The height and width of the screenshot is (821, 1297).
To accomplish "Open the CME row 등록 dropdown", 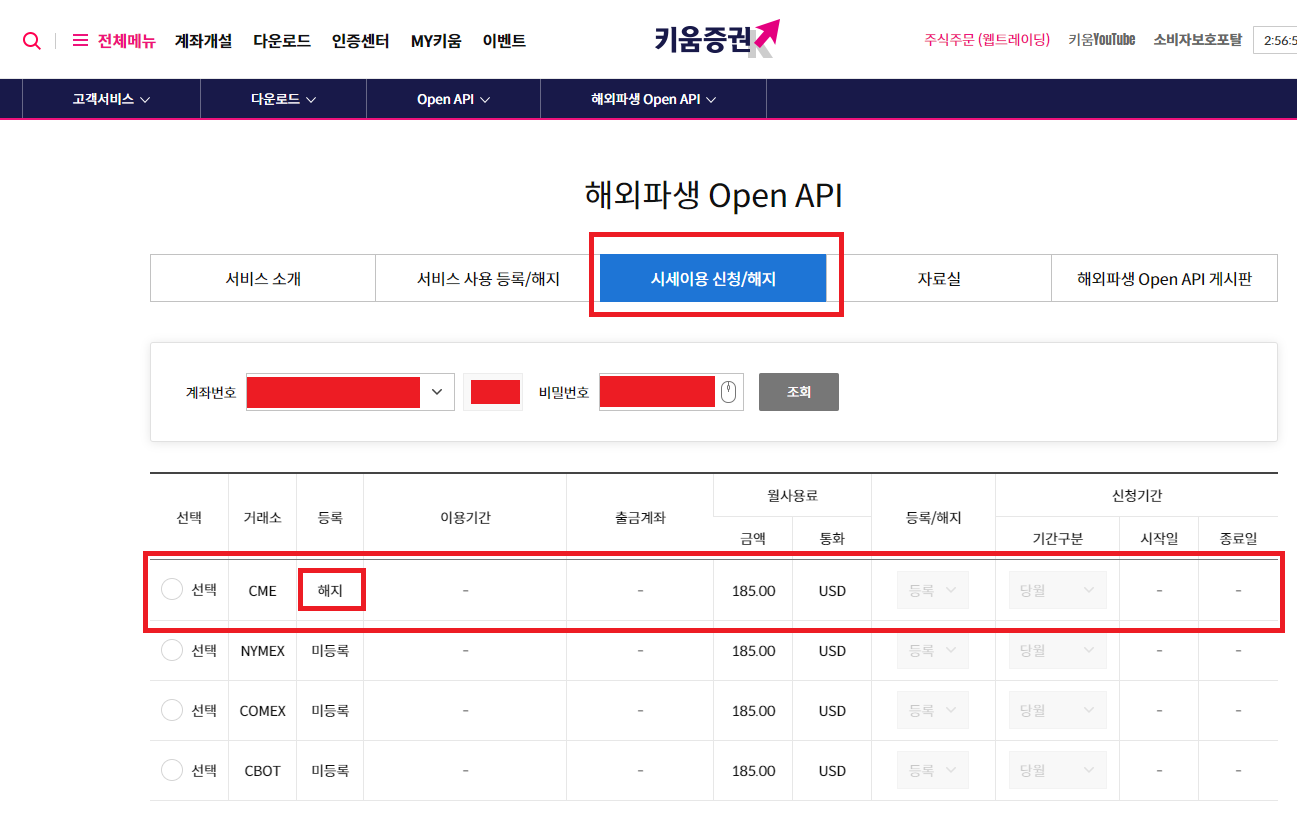I will (x=933, y=590).
